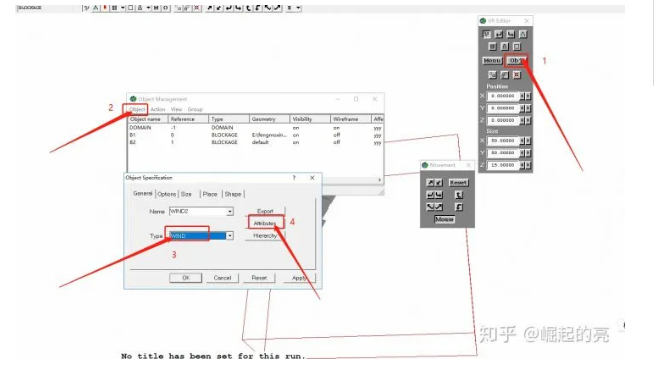Viewport: 654px width, 365px height.
Task: Click the first arrow icon left of Movement Reset
Action: [430, 183]
